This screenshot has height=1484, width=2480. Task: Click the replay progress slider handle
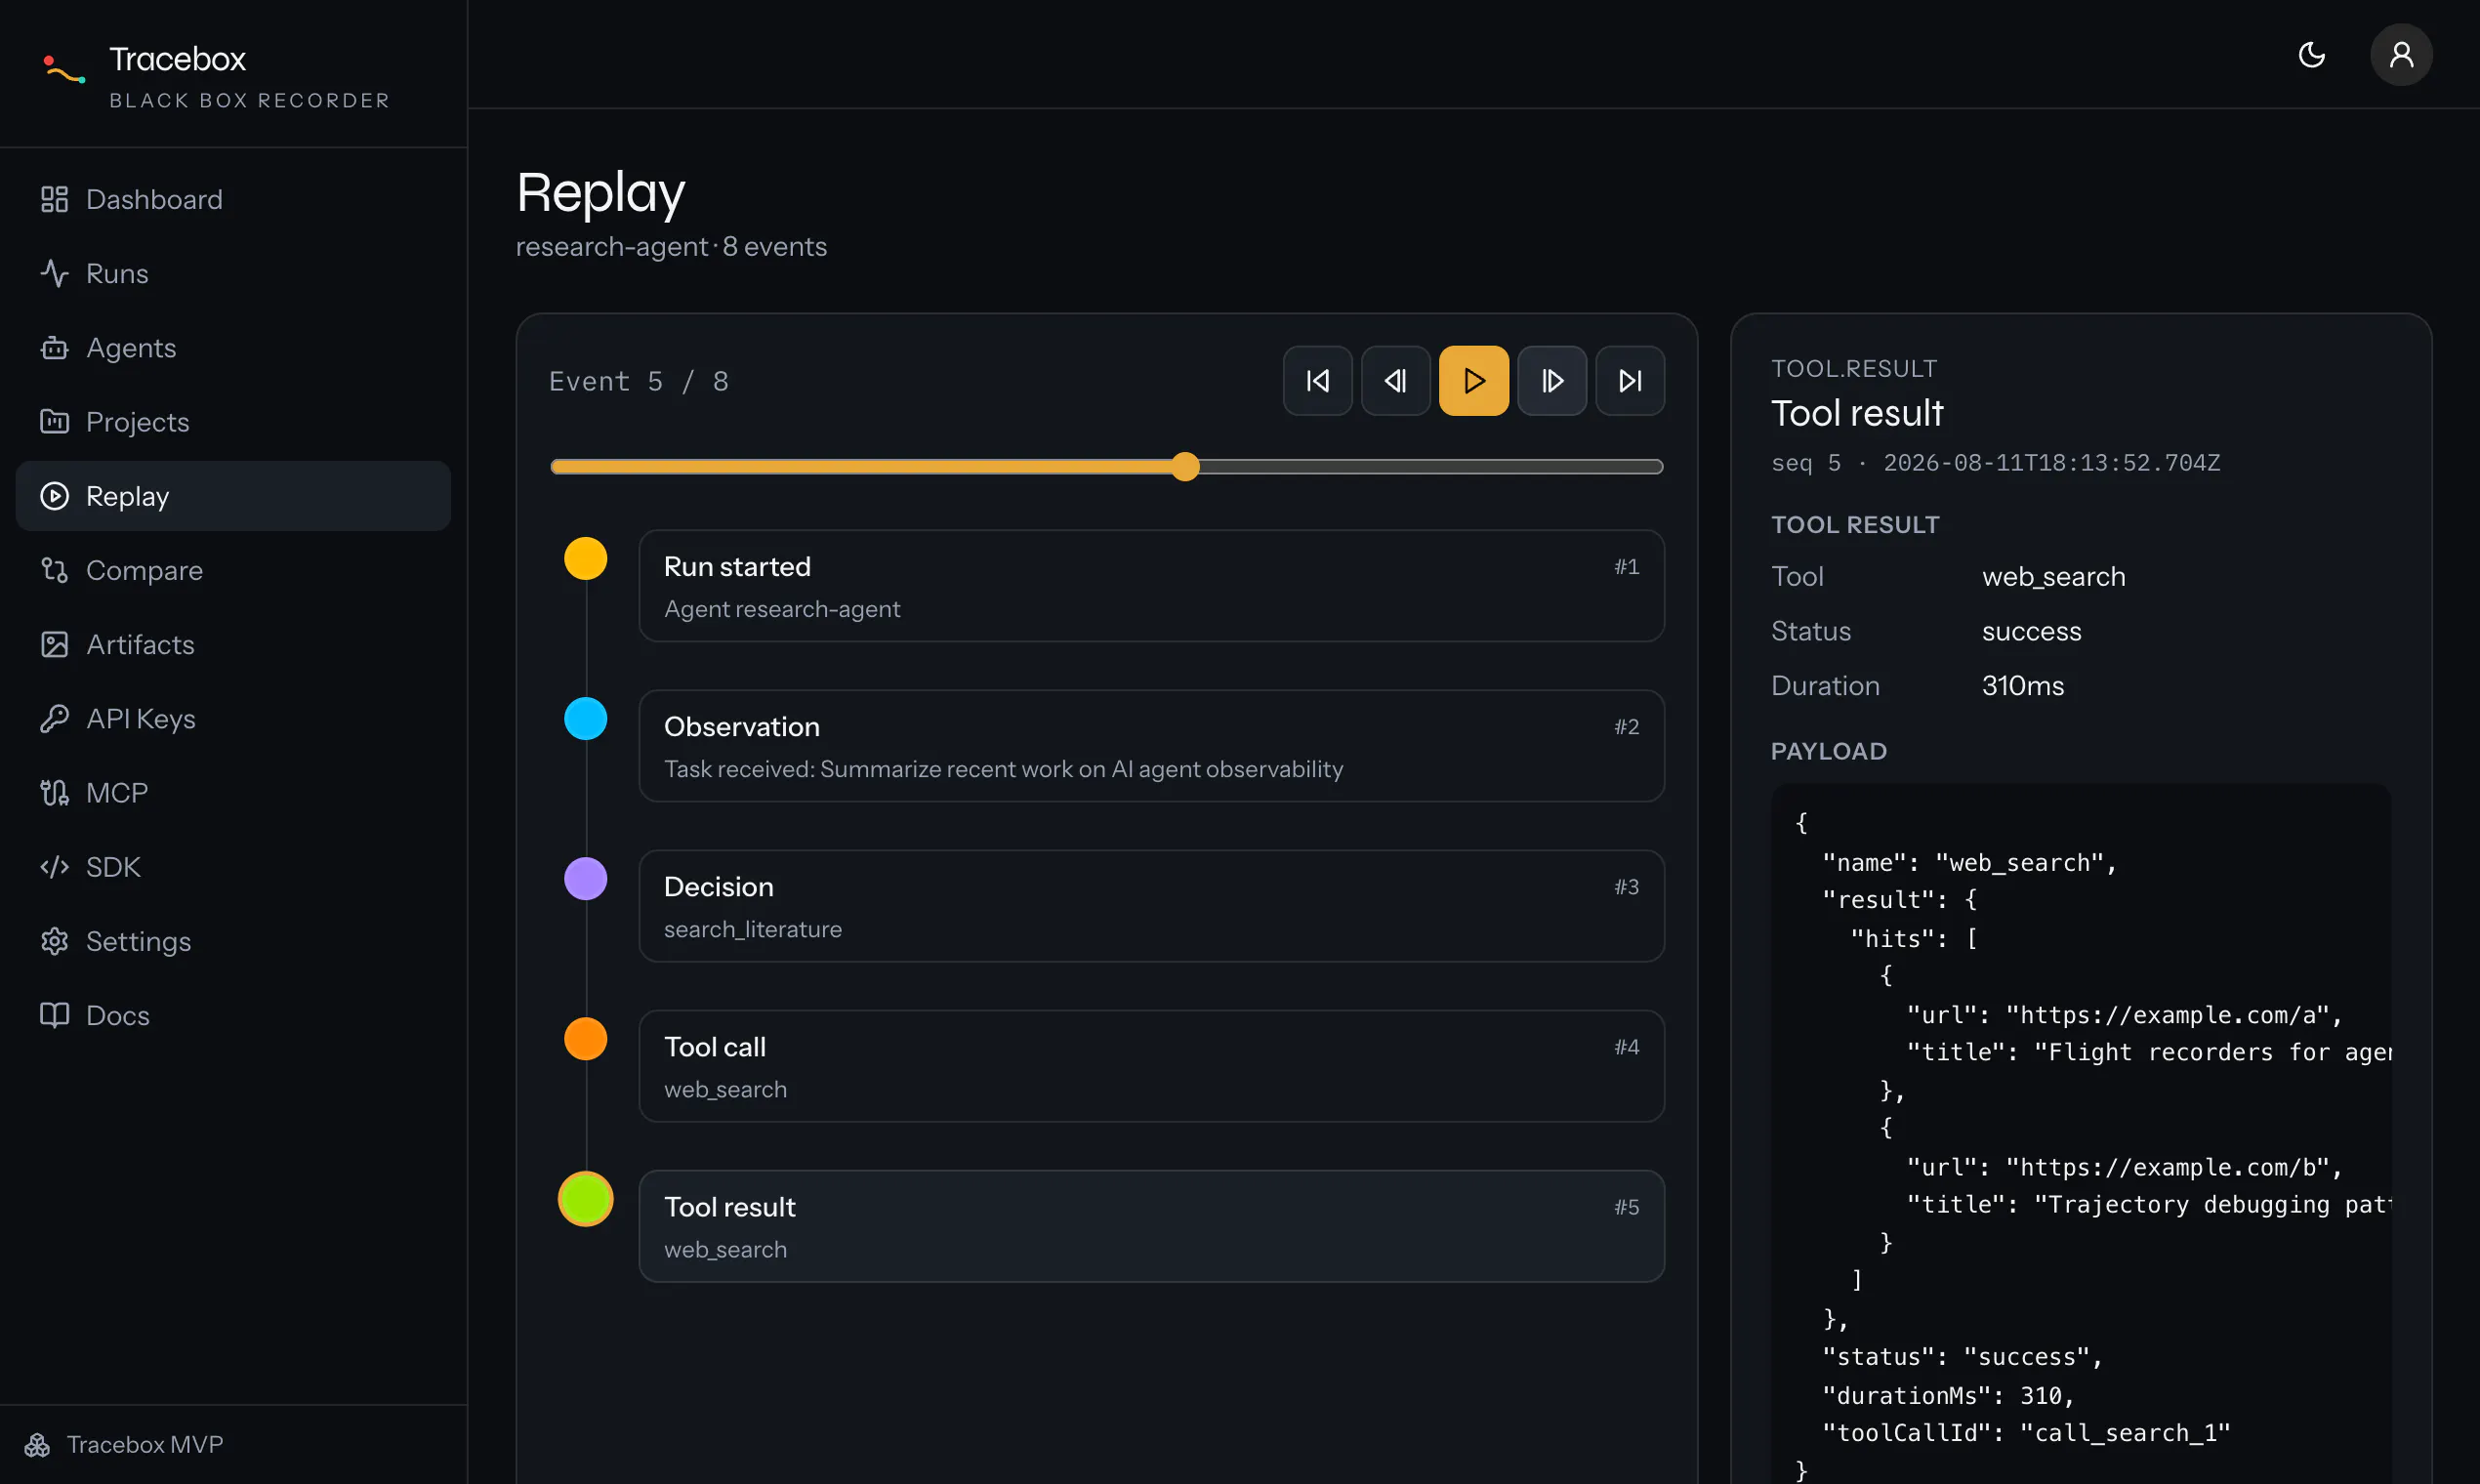click(x=1184, y=466)
